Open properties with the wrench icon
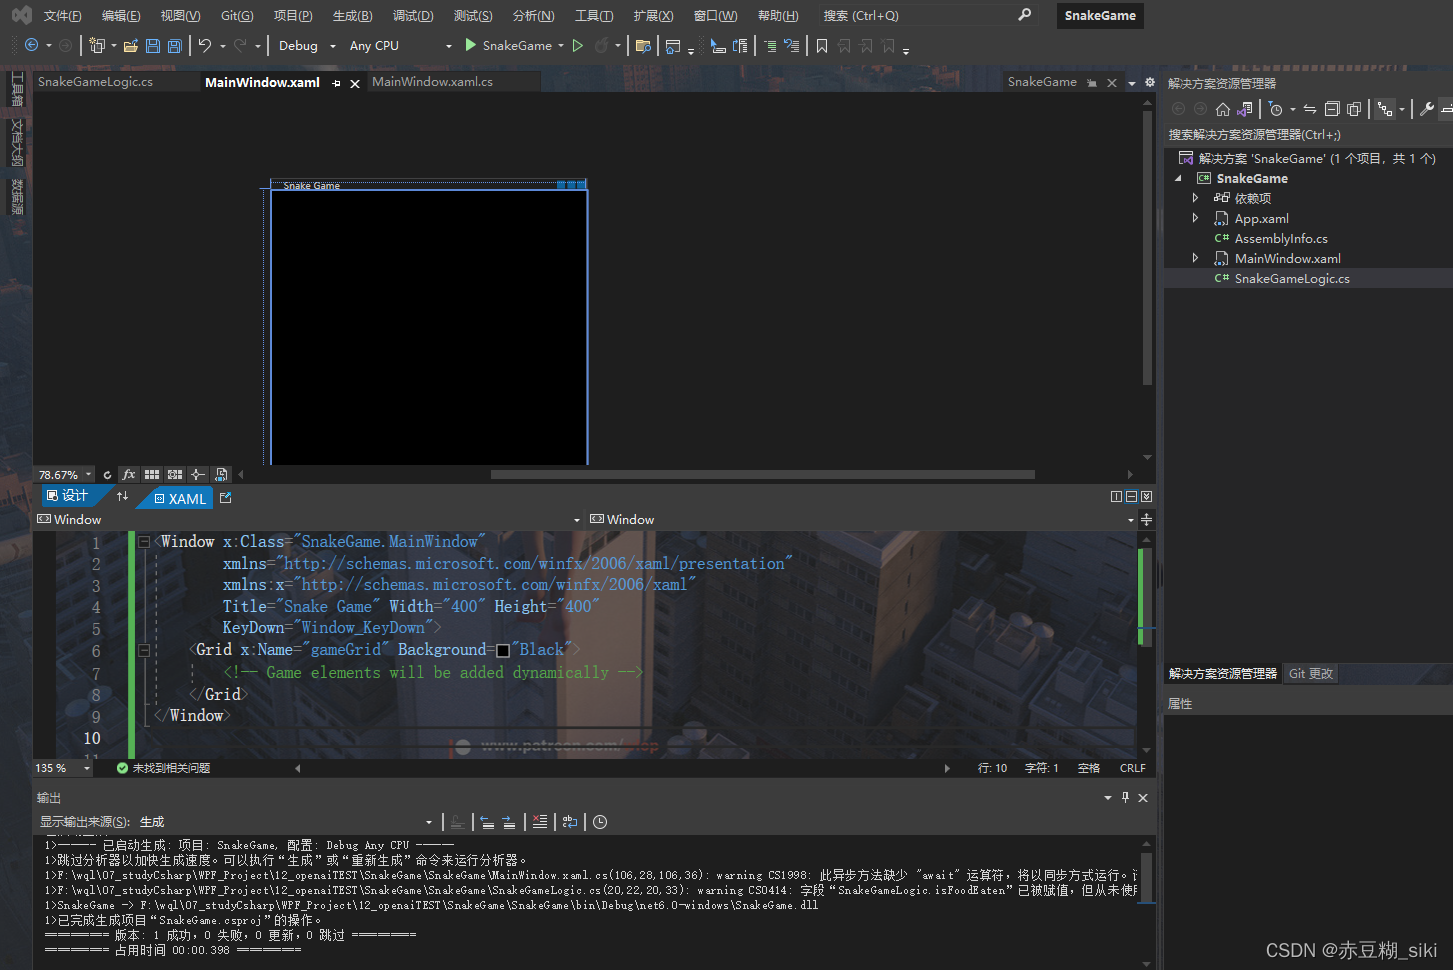The height and width of the screenshot is (970, 1453). click(x=1427, y=109)
